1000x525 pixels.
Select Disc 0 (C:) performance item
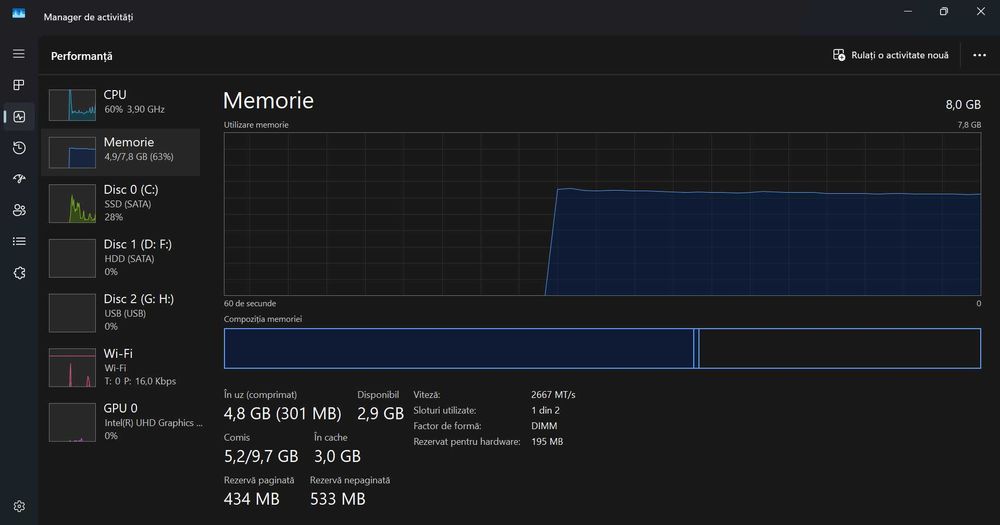122,203
